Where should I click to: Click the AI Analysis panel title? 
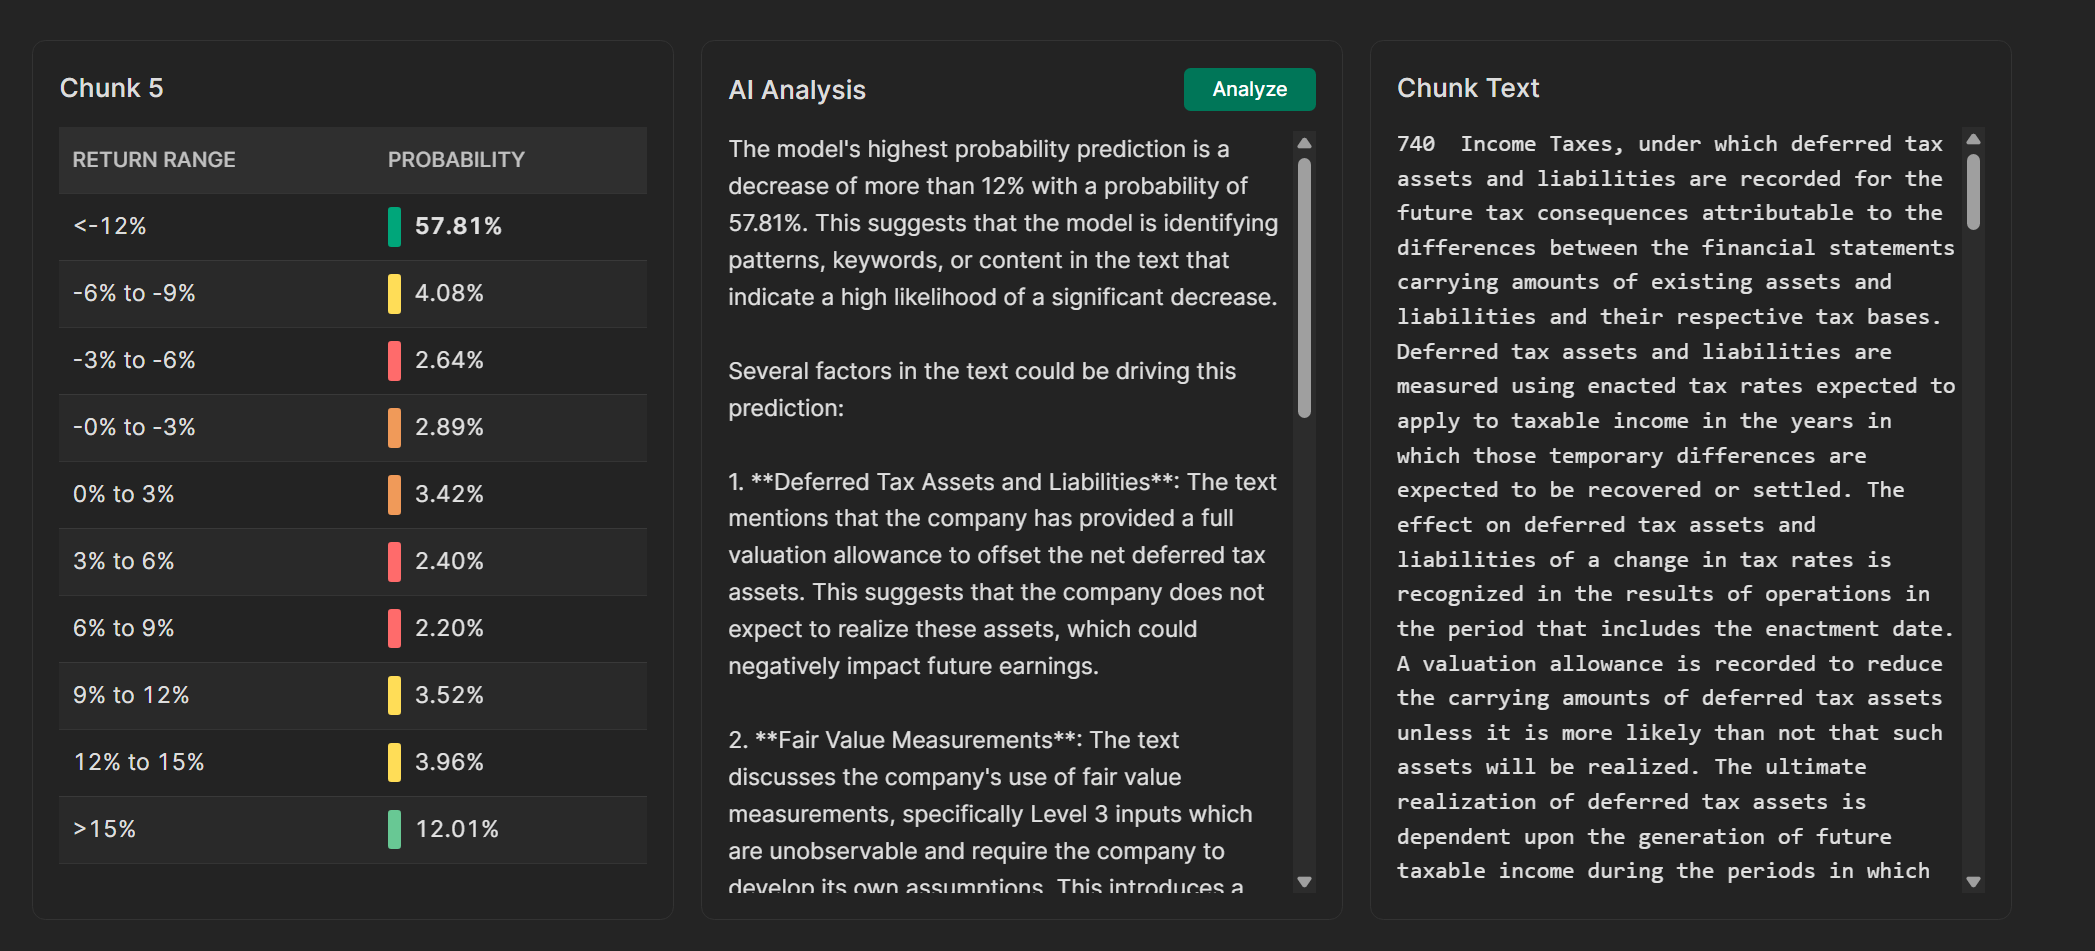point(796,89)
